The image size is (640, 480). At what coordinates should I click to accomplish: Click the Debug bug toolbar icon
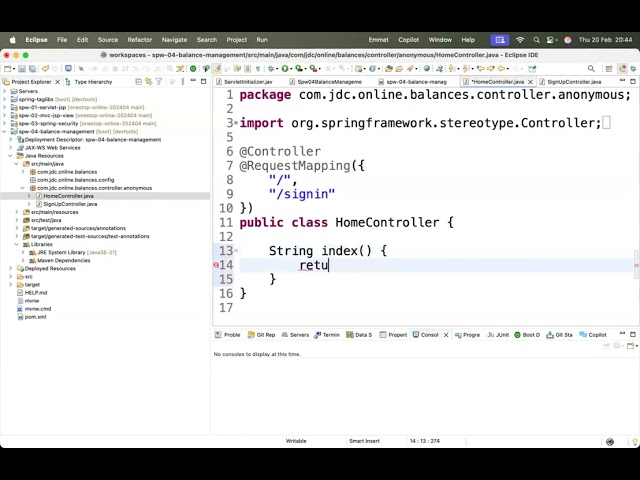tap(271, 69)
